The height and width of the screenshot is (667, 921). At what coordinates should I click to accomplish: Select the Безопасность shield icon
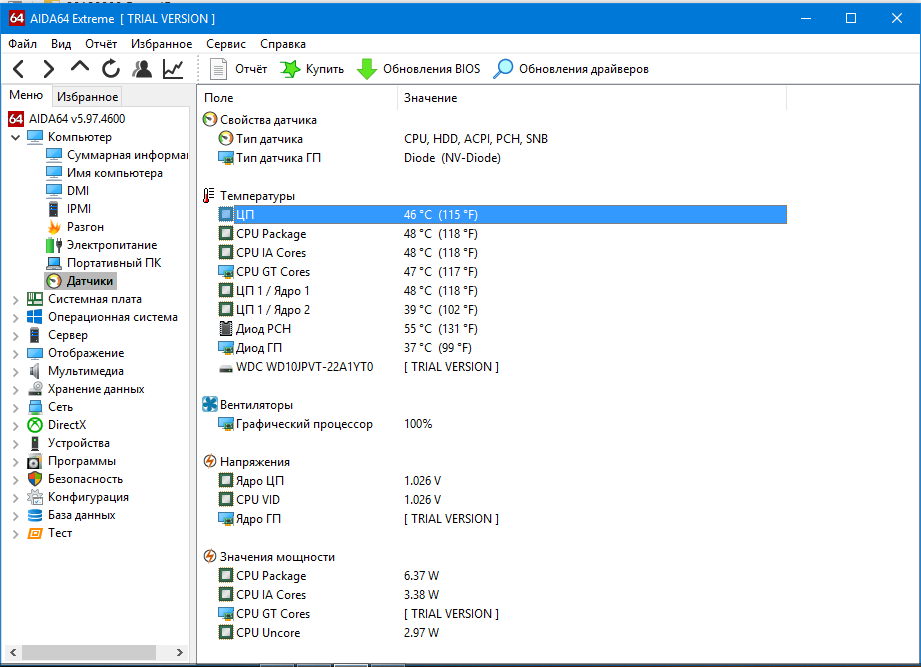tap(35, 479)
